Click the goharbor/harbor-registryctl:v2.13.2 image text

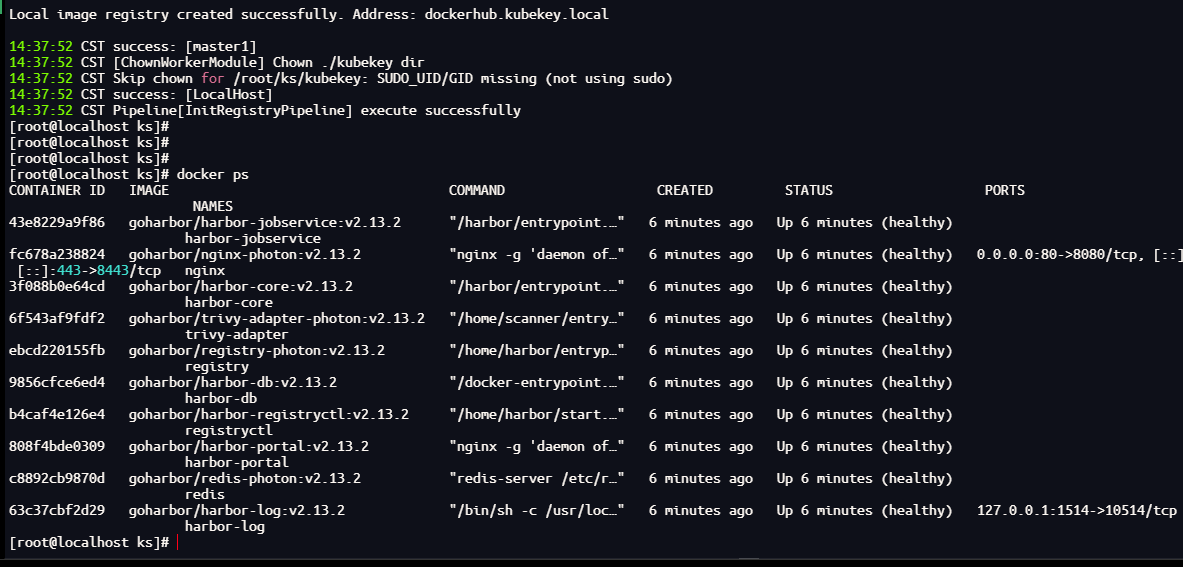coord(268,414)
